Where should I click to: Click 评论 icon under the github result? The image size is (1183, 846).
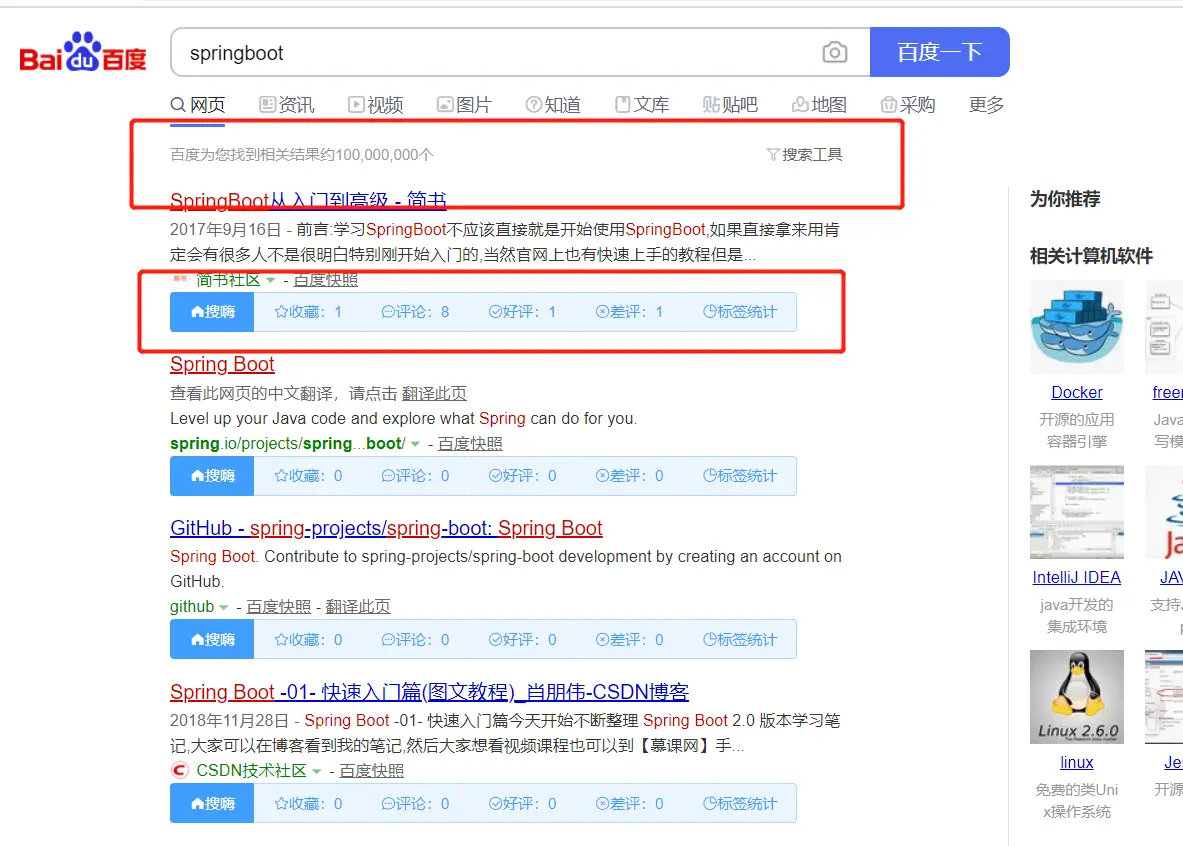tap(388, 639)
